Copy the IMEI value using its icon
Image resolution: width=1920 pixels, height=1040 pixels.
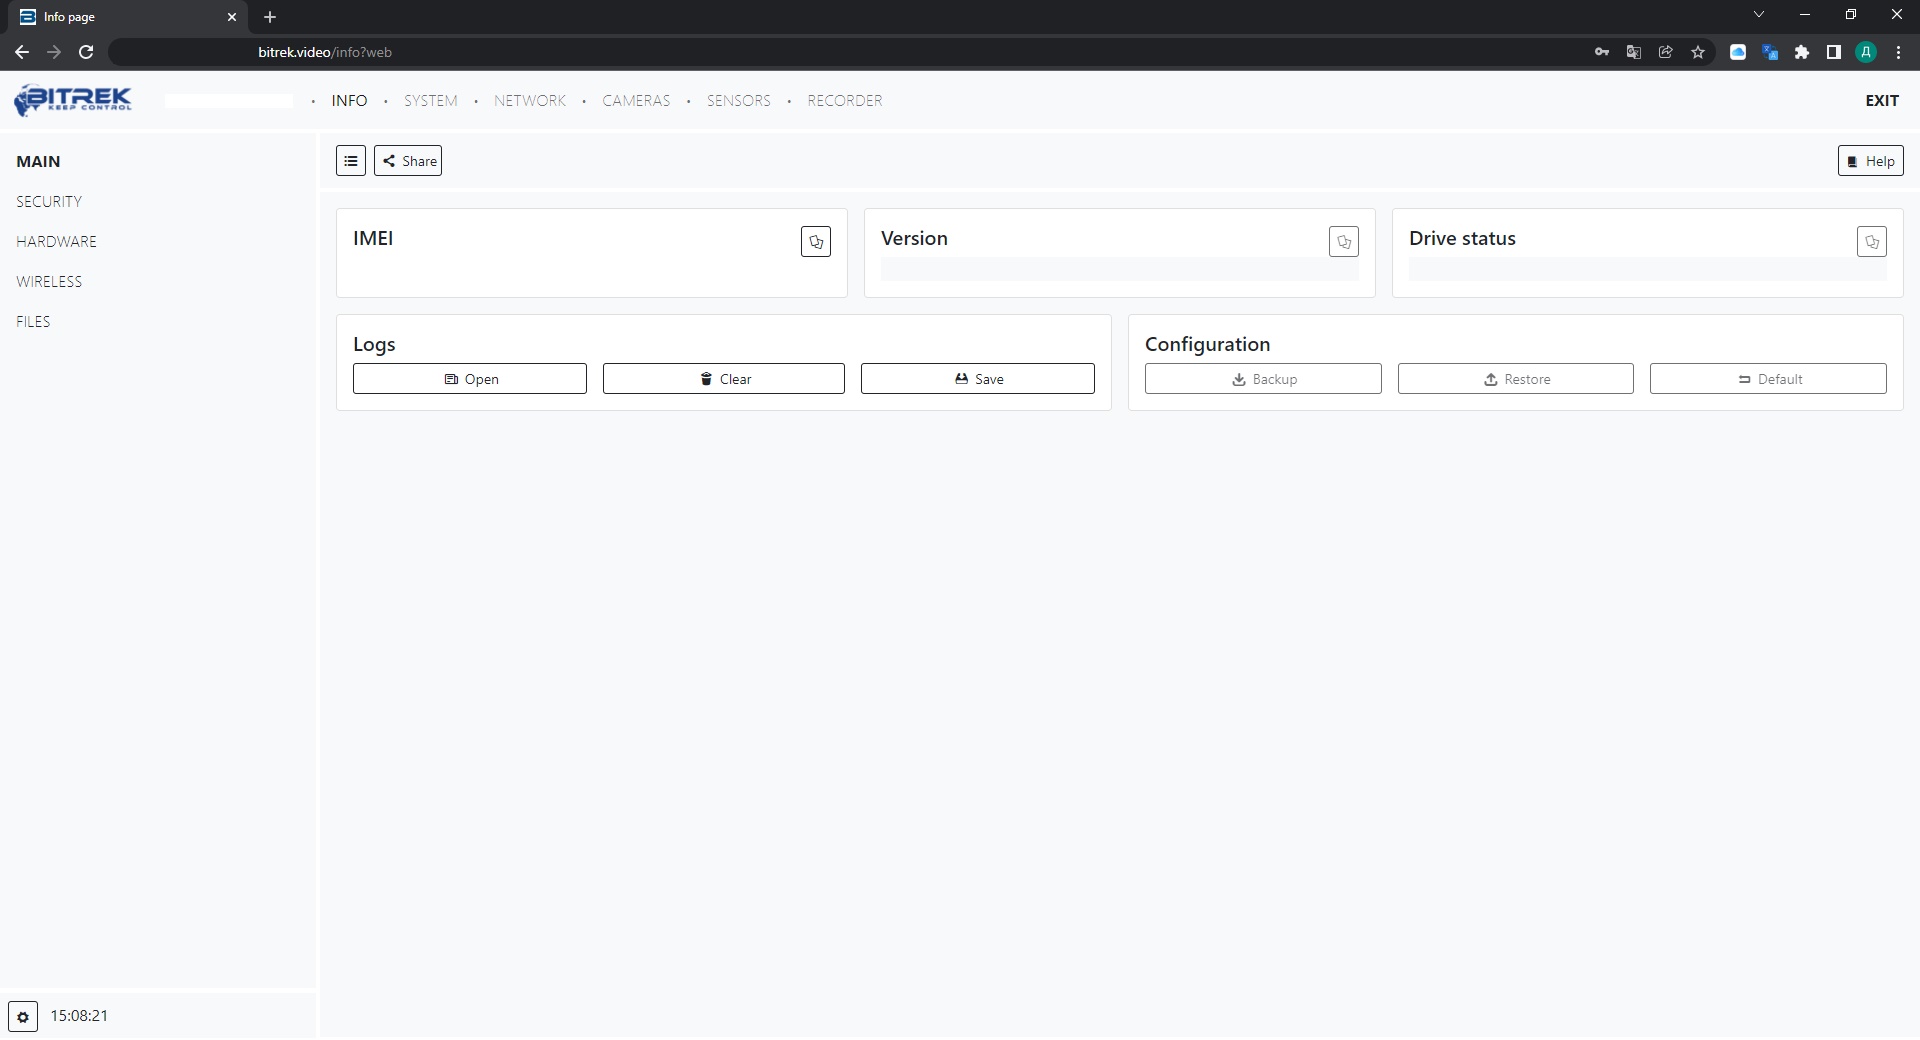(x=815, y=242)
